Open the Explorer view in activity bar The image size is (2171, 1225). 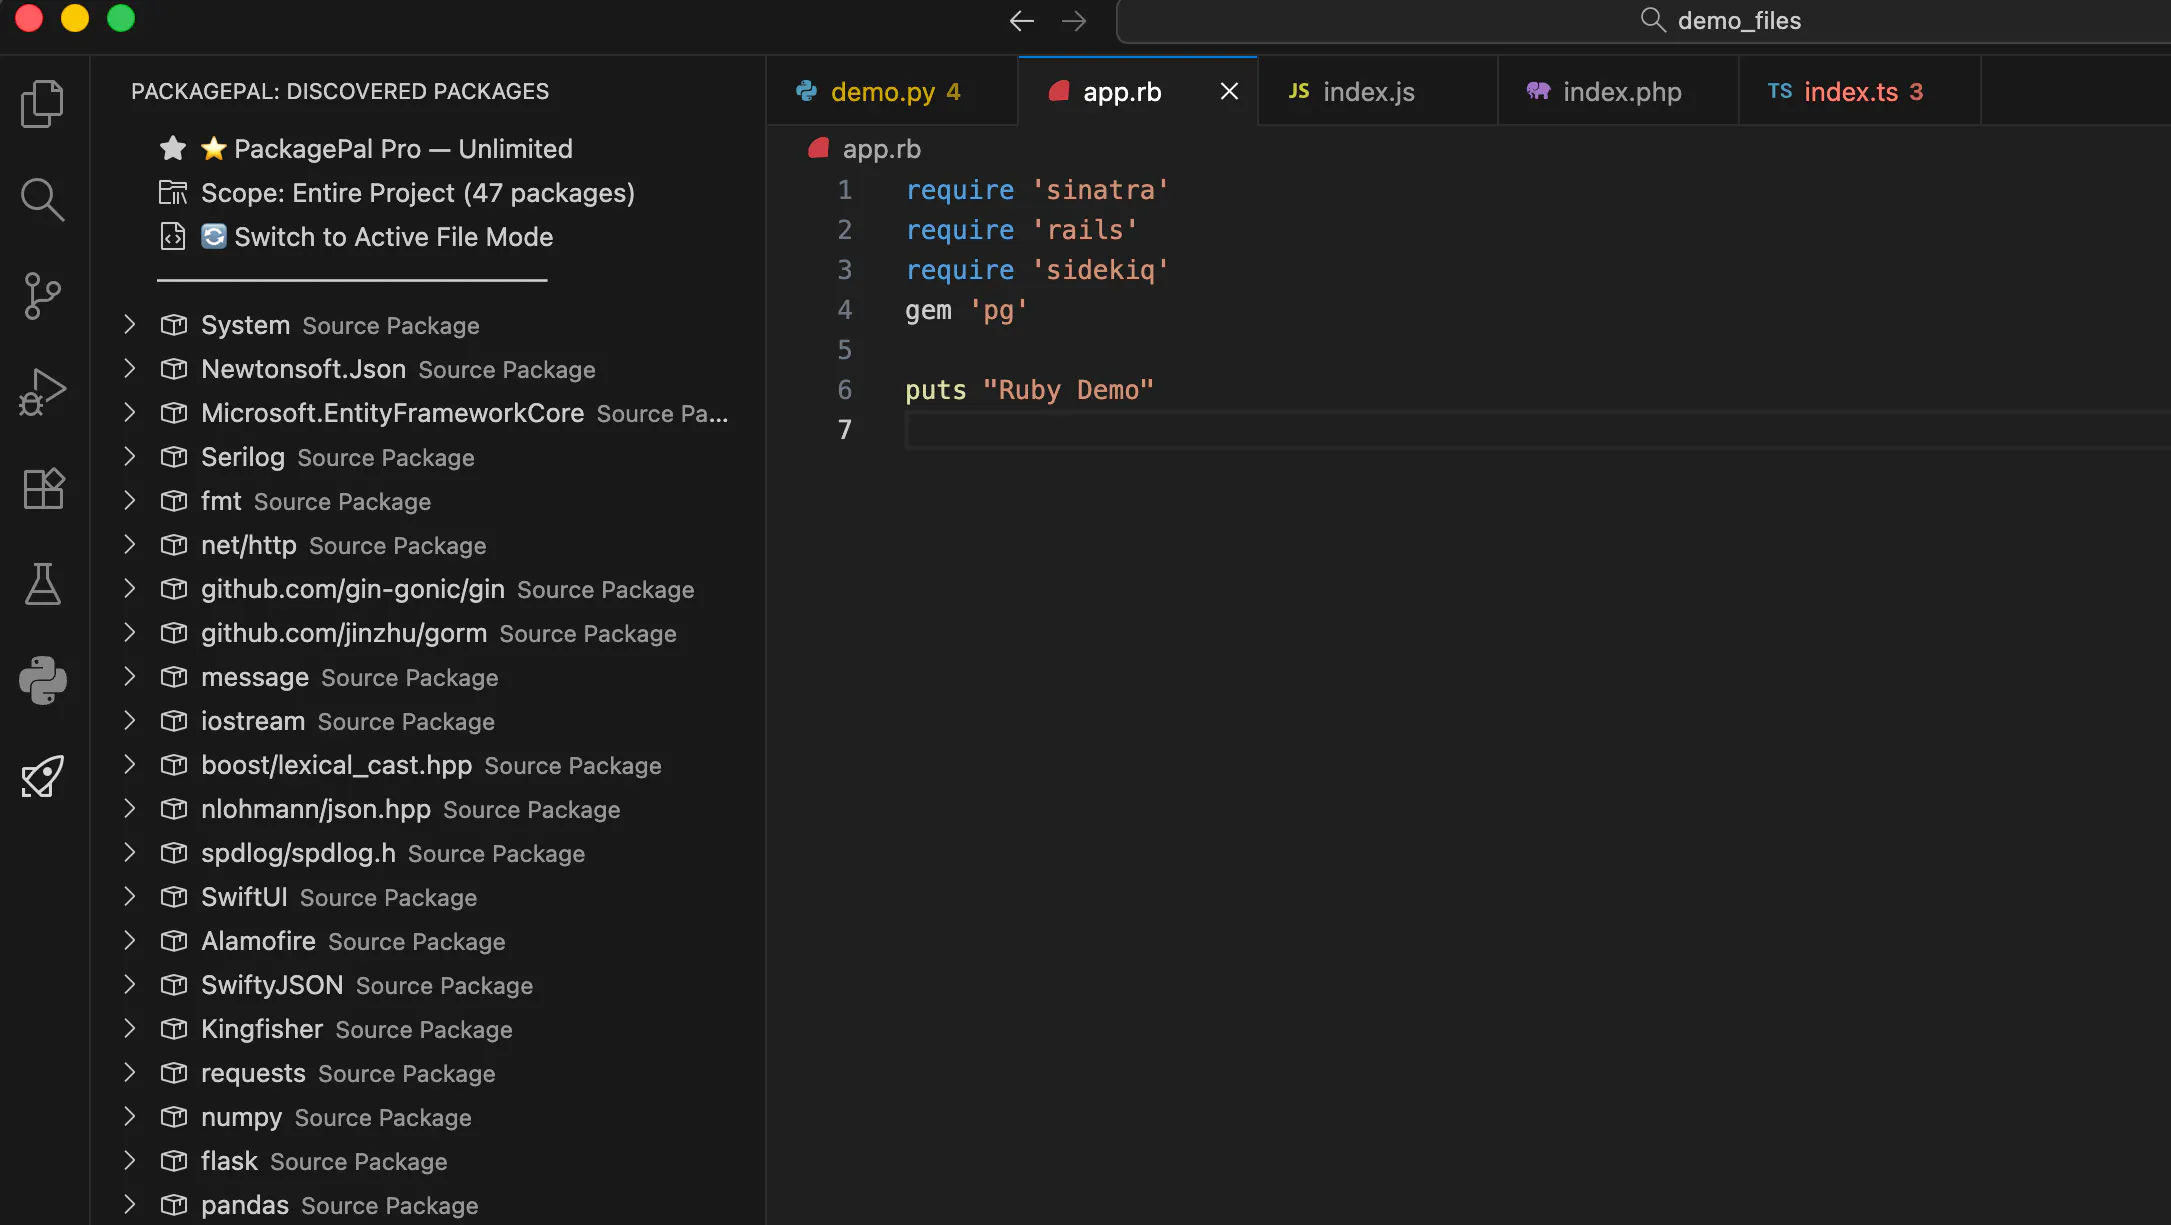point(42,104)
